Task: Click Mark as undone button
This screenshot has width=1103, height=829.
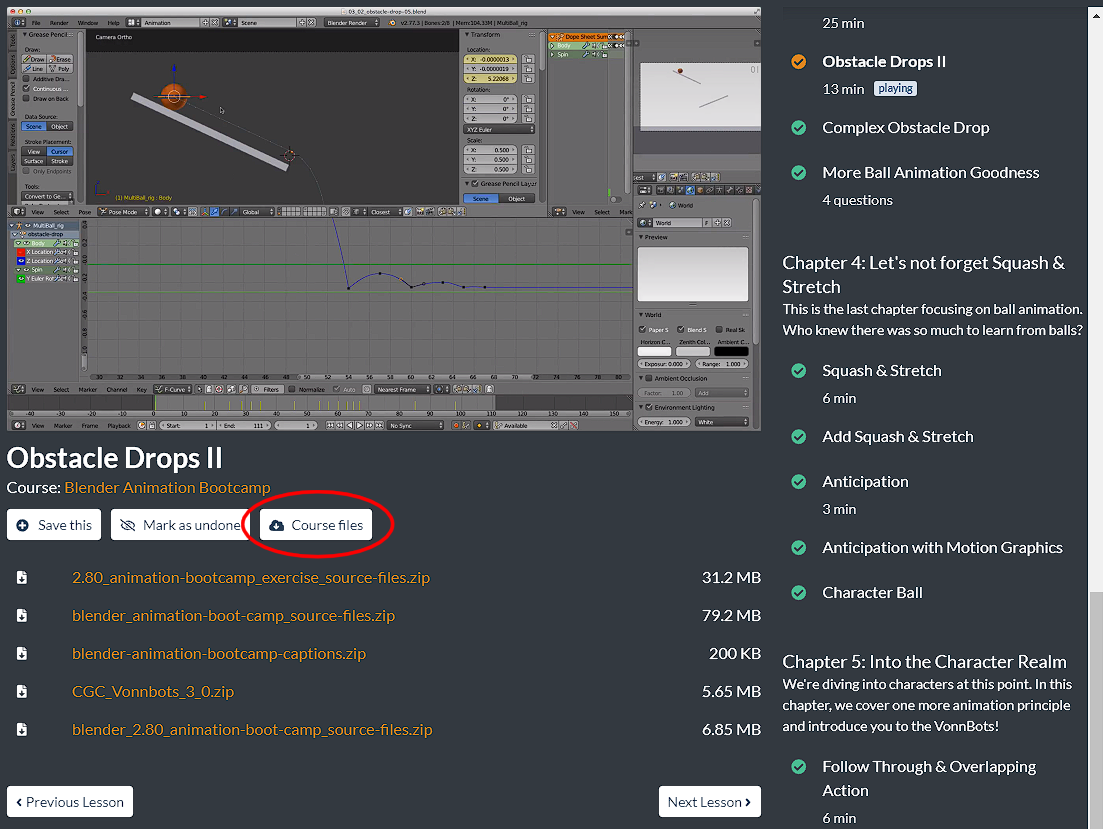Action: coord(181,525)
